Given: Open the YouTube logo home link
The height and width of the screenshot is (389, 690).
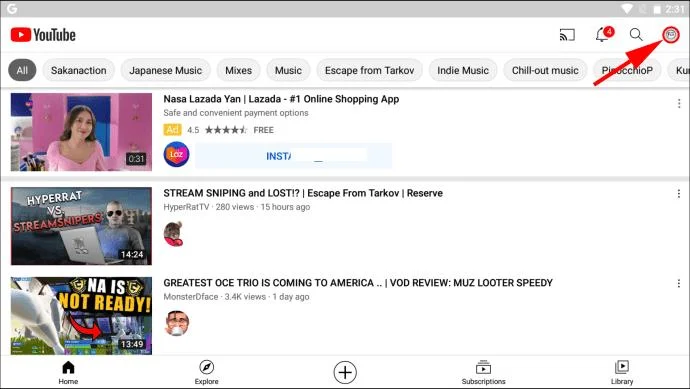Looking at the screenshot, I should click(43, 35).
